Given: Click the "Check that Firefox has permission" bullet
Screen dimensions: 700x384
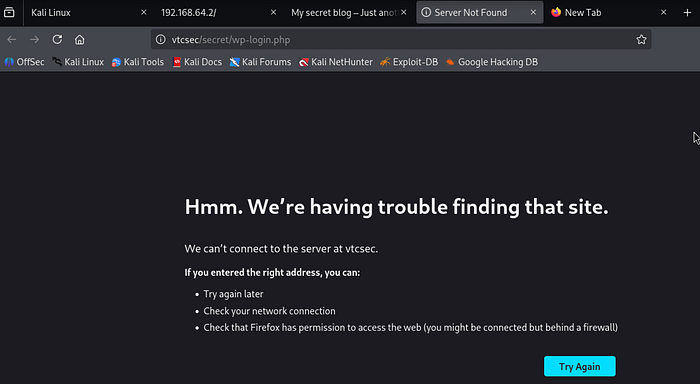Looking at the screenshot, I should pos(411,328).
